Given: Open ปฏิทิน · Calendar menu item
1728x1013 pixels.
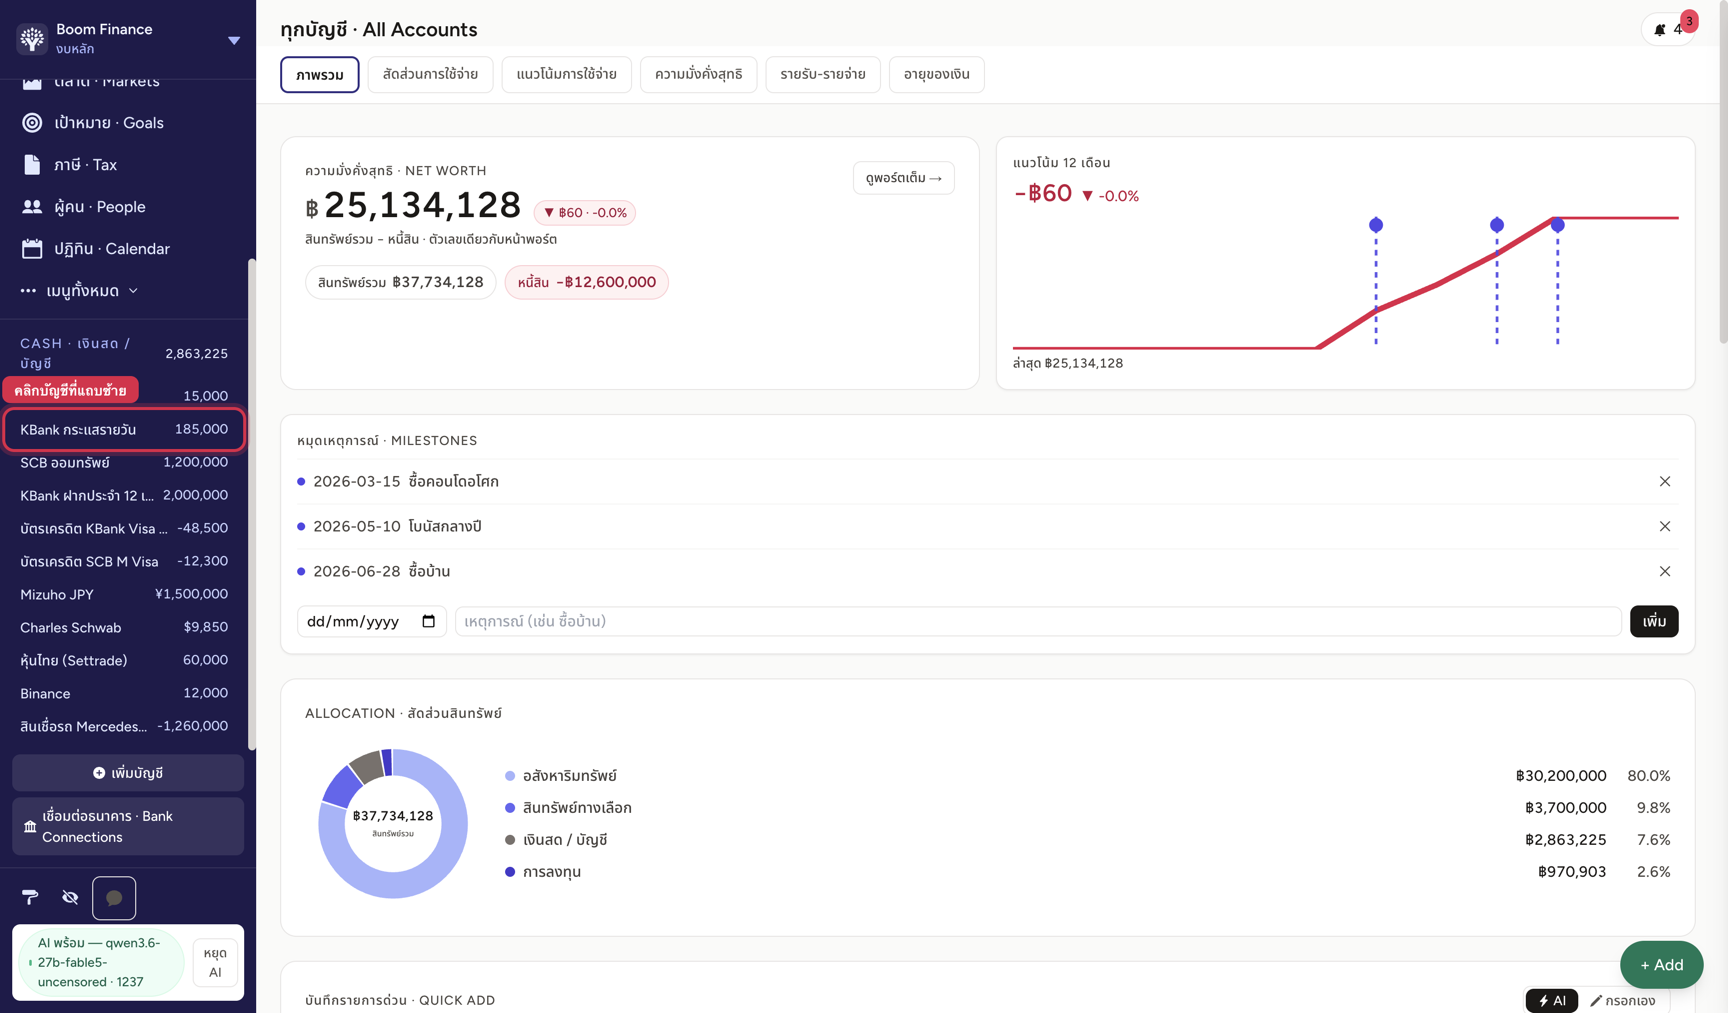Looking at the screenshot, I should (124, 249).
